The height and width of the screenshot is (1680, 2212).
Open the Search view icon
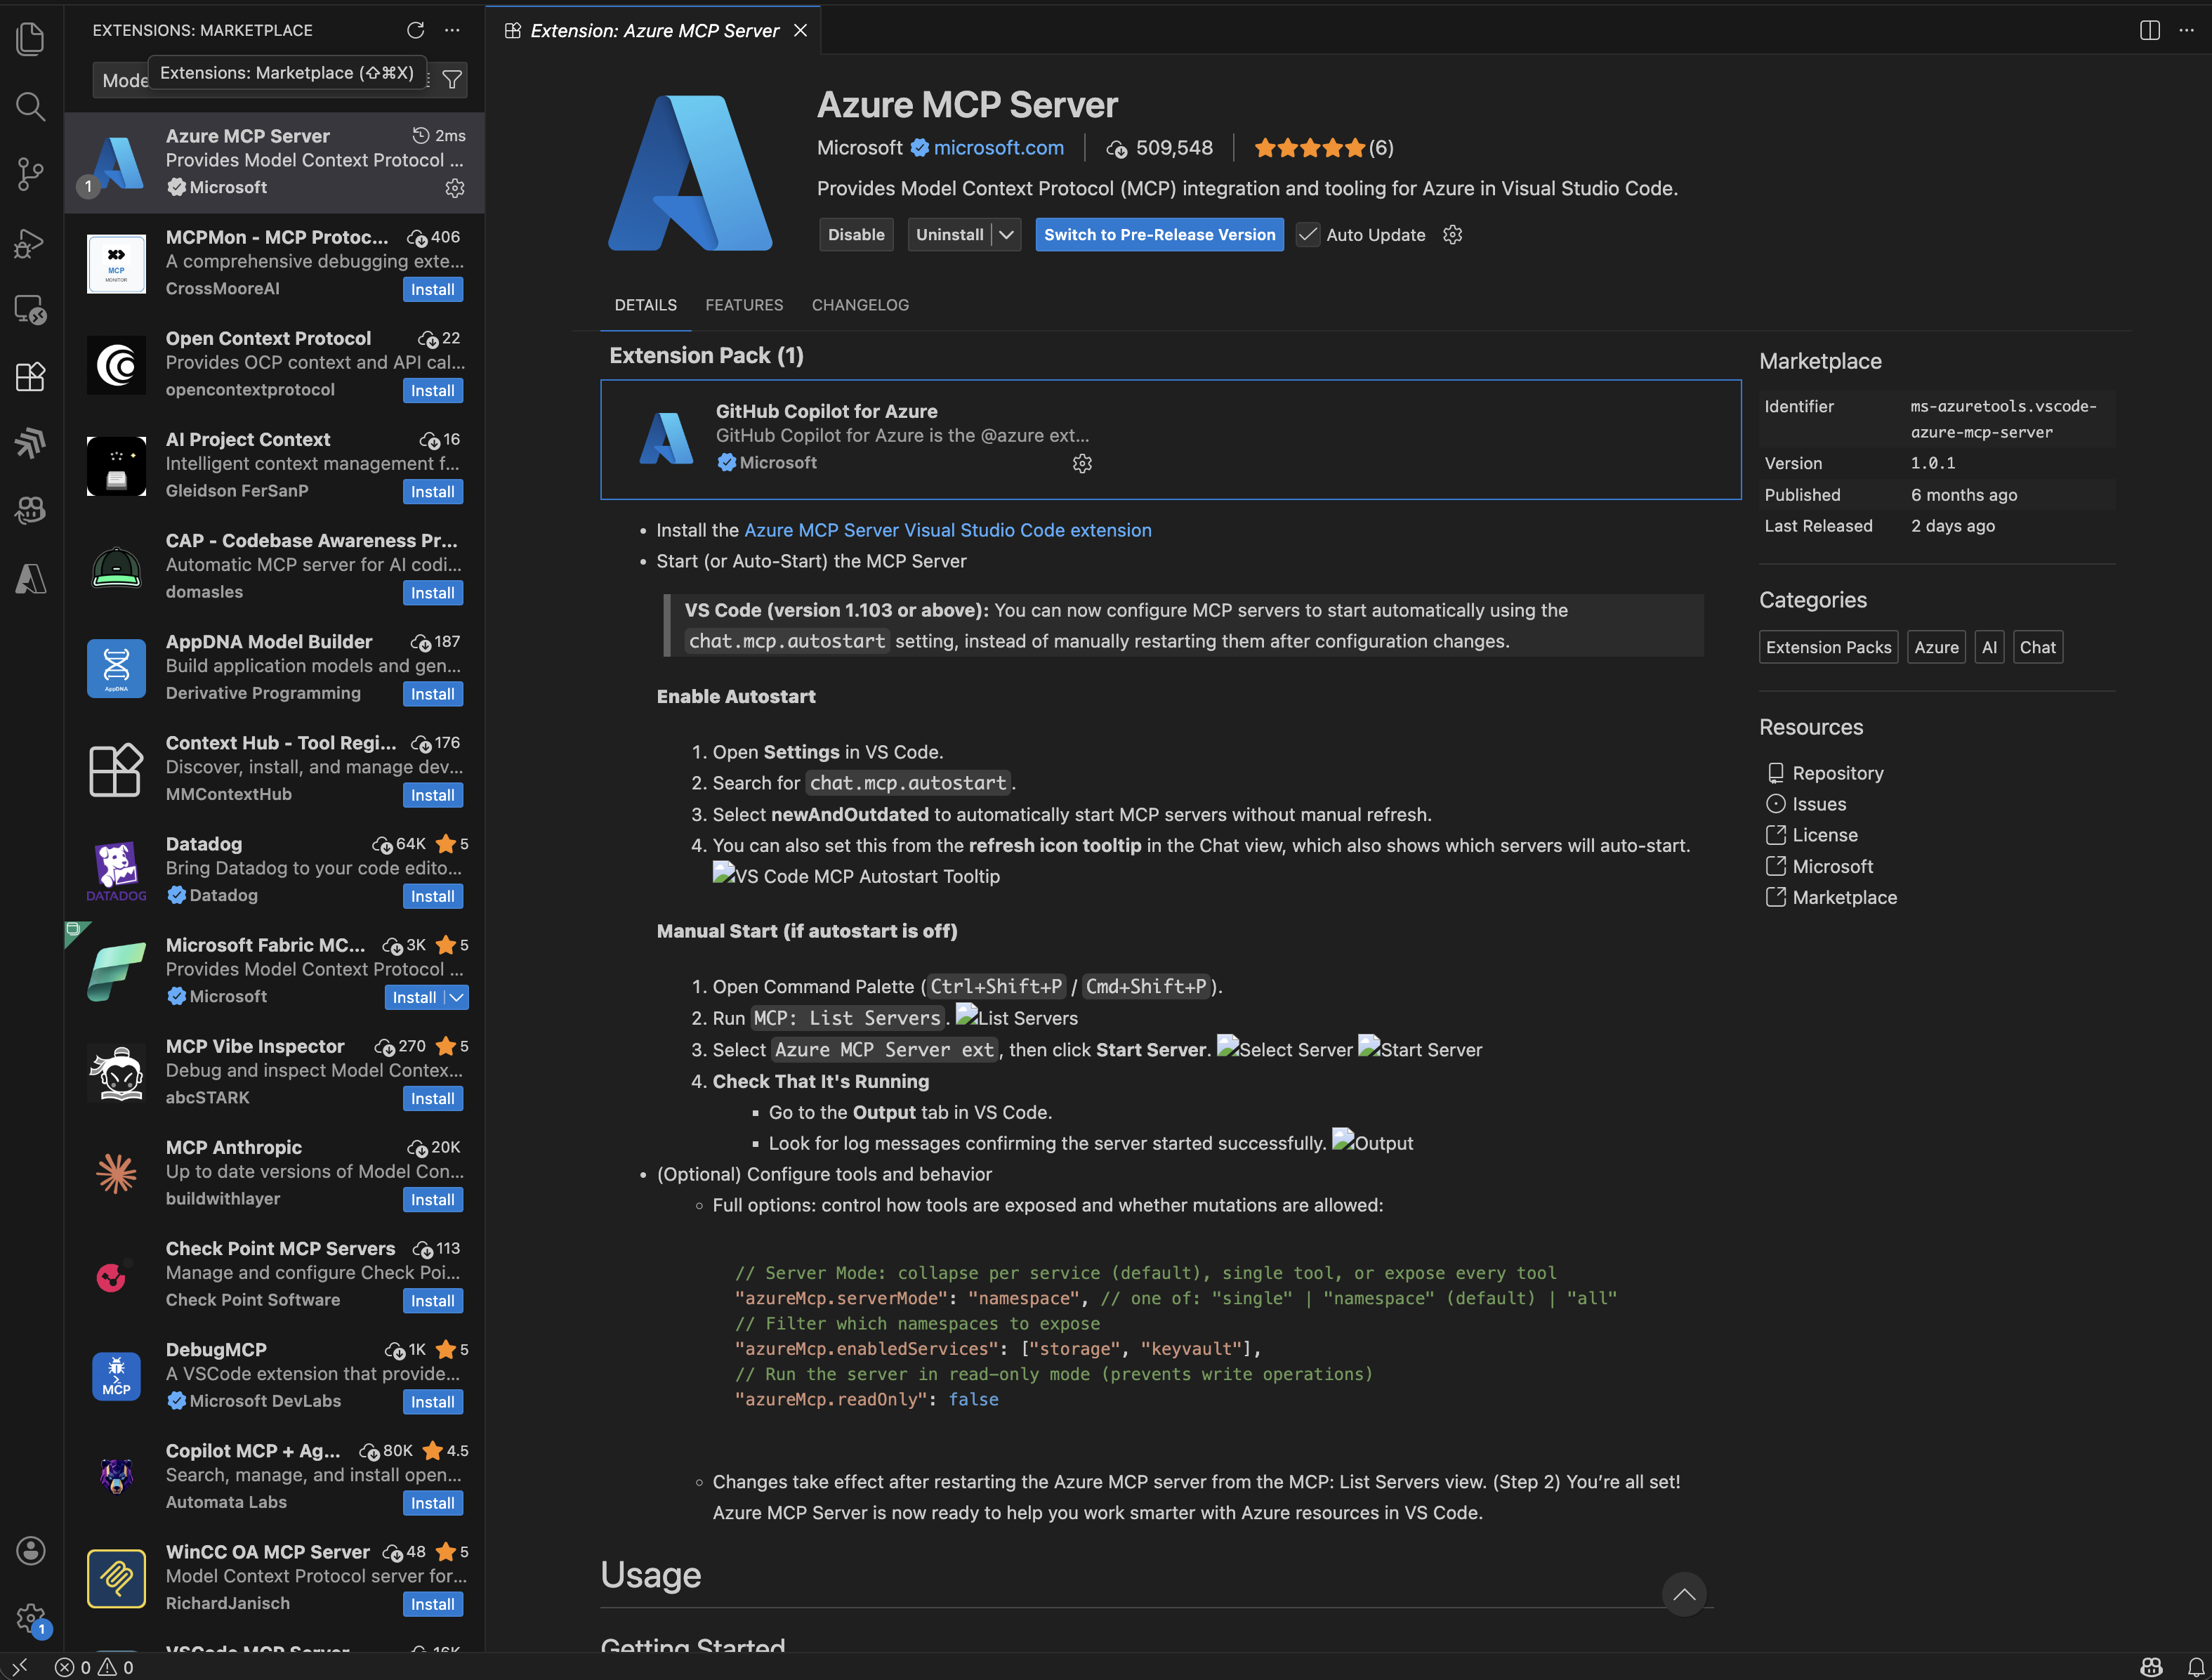(x=31, y=106)
